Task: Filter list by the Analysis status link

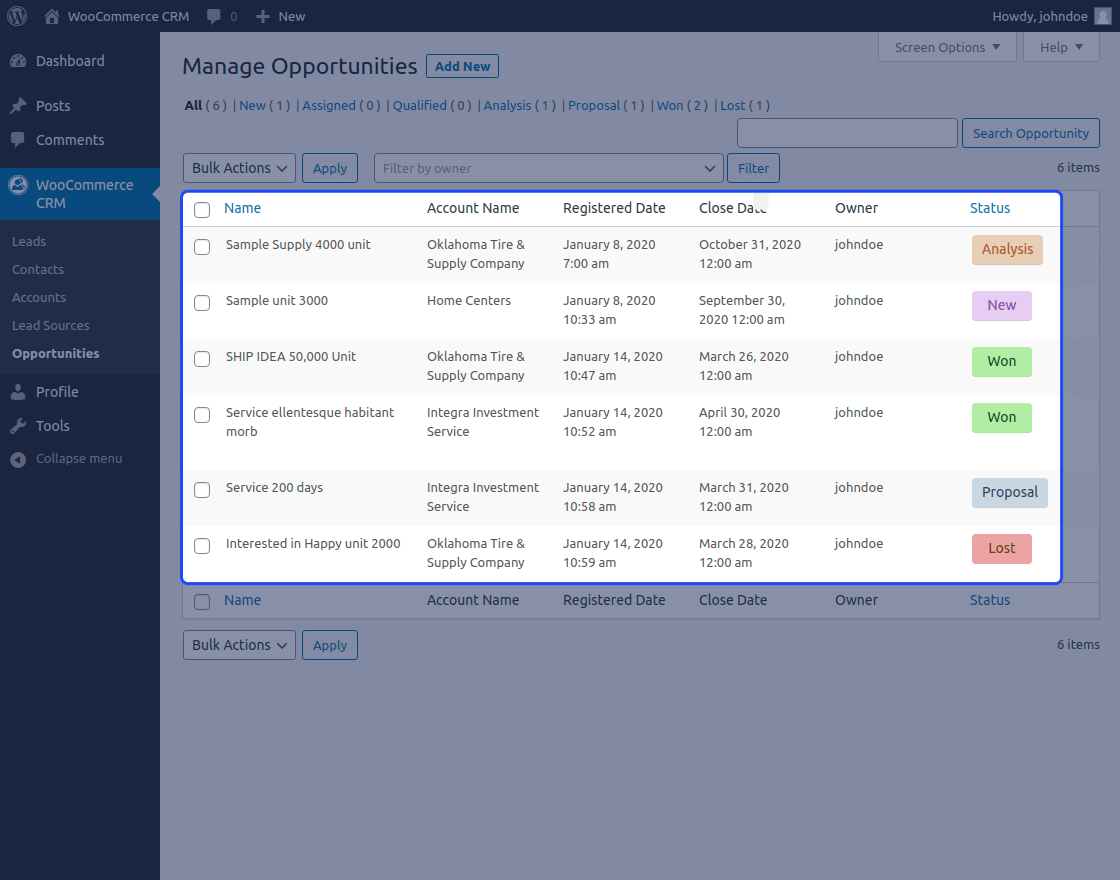Action: [507, 106]
